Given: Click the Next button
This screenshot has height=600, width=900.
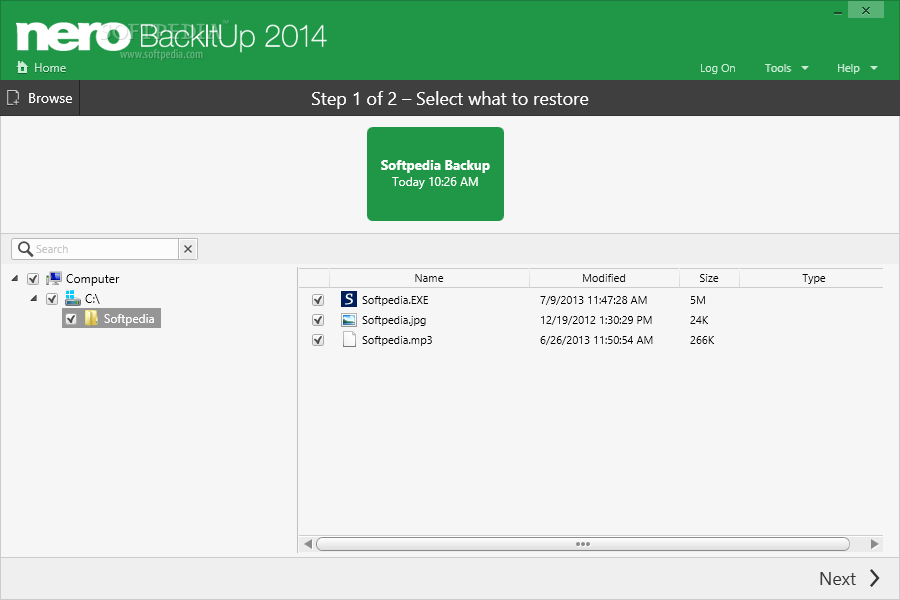Looking at the screenshot, I should (849, 578).
